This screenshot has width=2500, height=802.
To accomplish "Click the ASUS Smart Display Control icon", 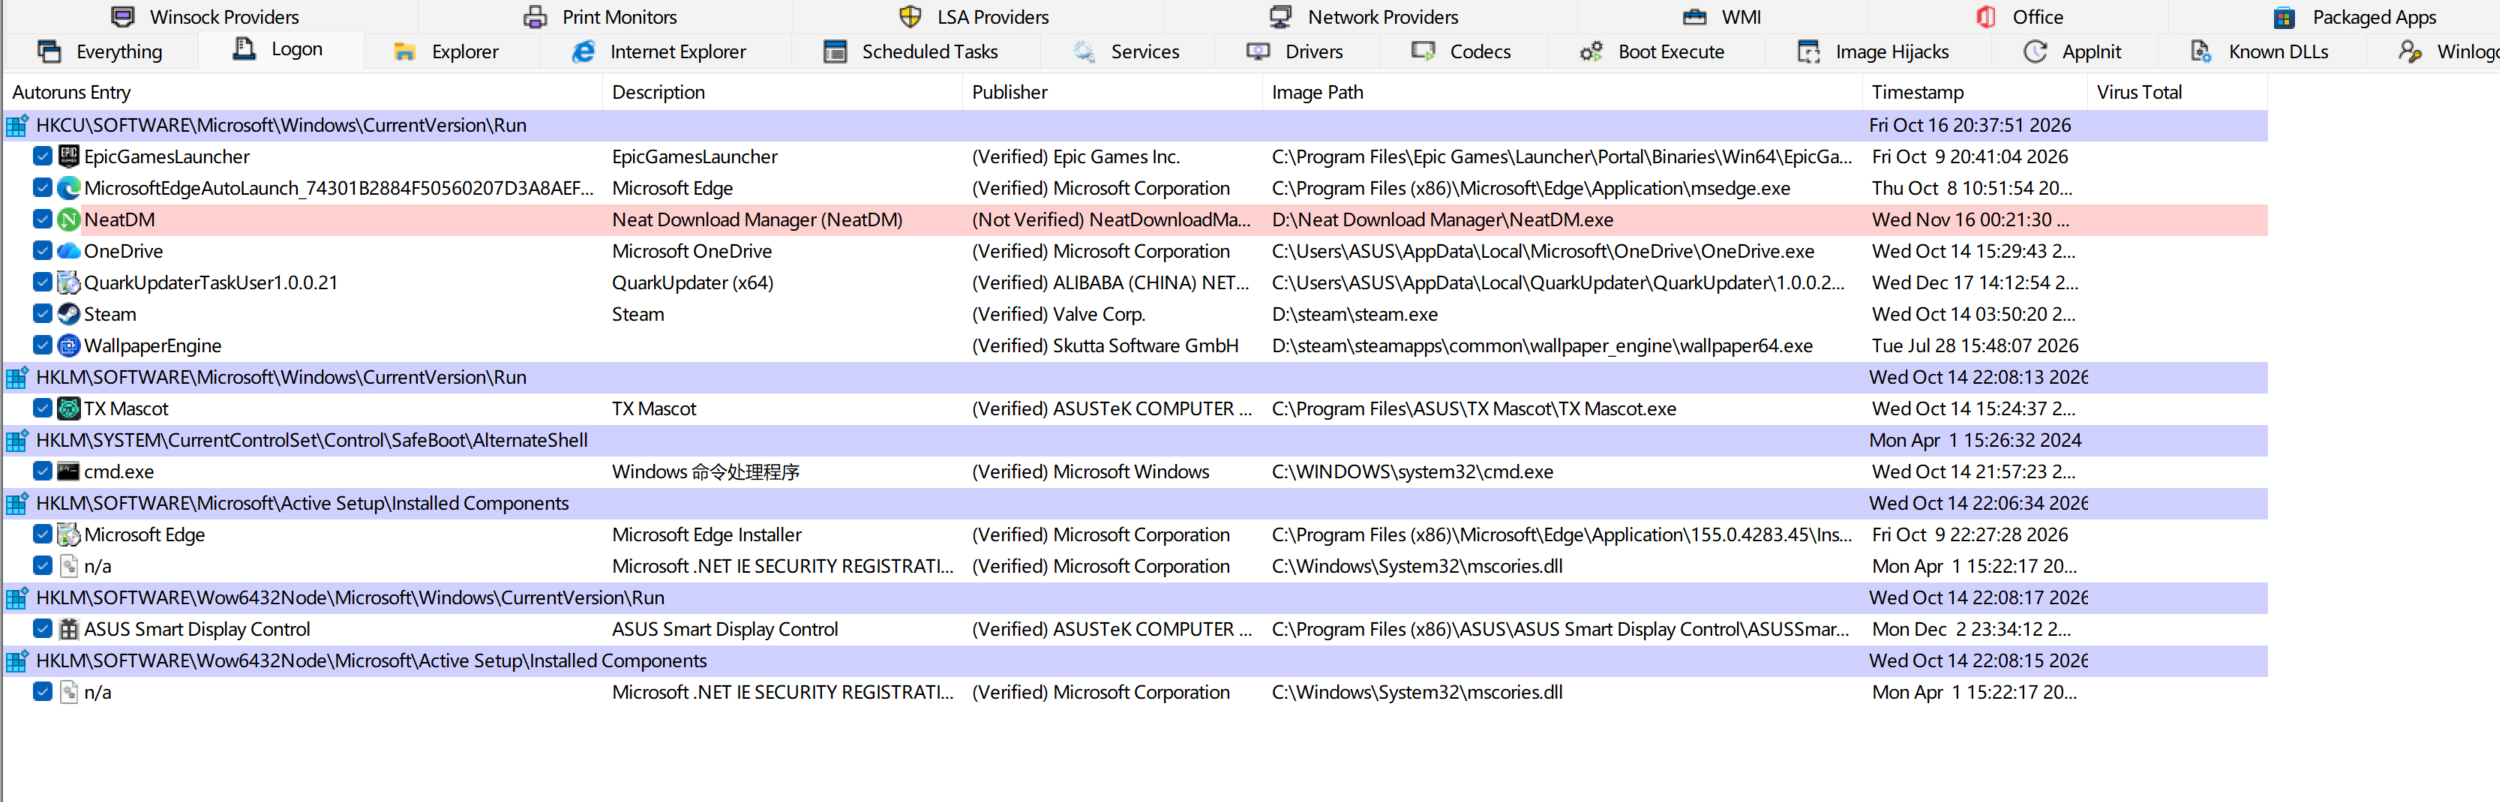I will [69, 629].
